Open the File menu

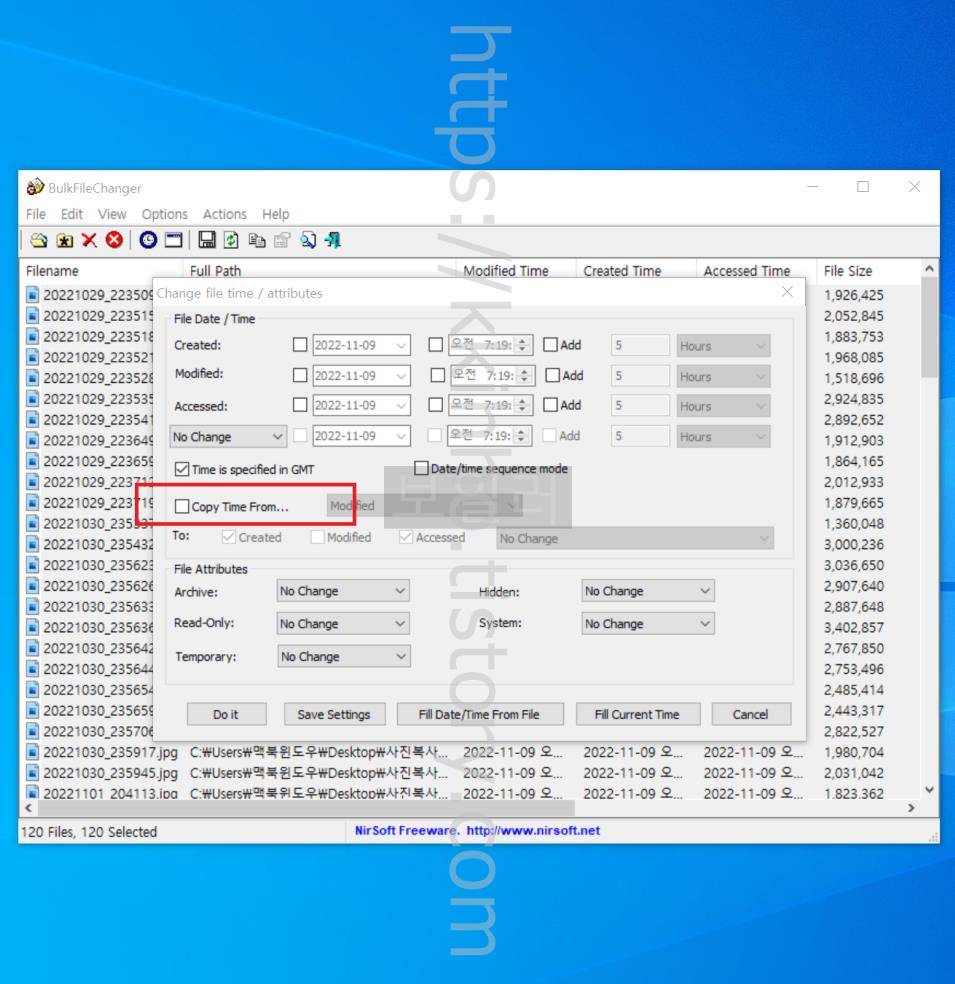36,214
